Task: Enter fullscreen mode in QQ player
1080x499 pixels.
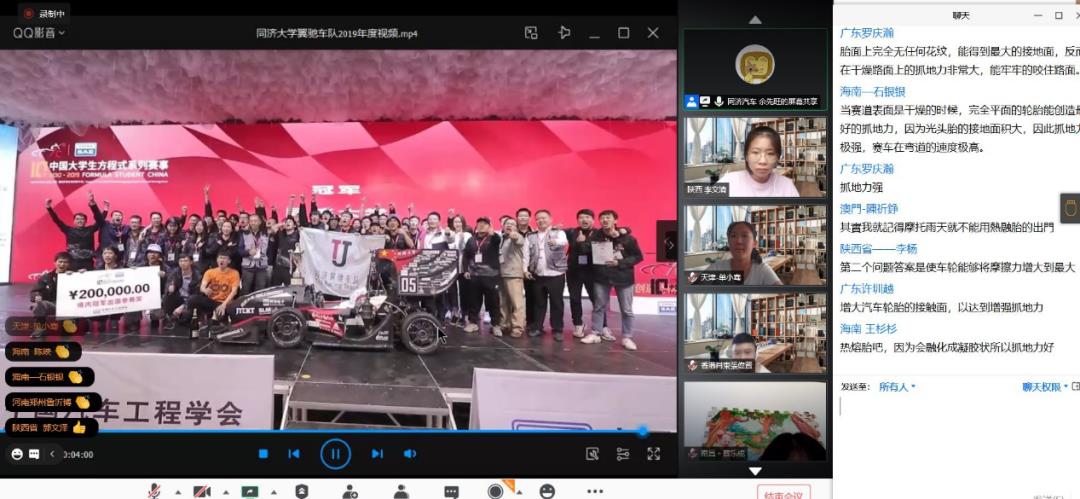Action: pos(653,454)
